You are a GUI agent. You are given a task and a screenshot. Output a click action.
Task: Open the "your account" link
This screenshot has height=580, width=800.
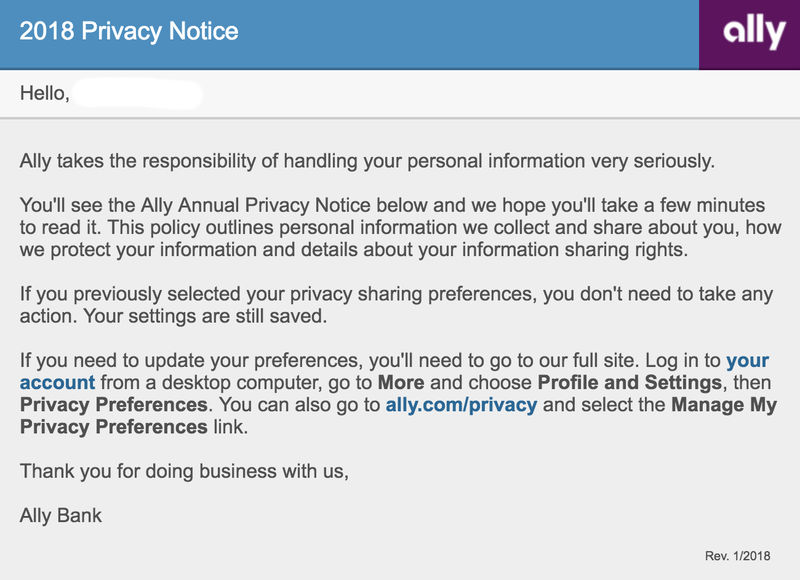click(57, 382)
